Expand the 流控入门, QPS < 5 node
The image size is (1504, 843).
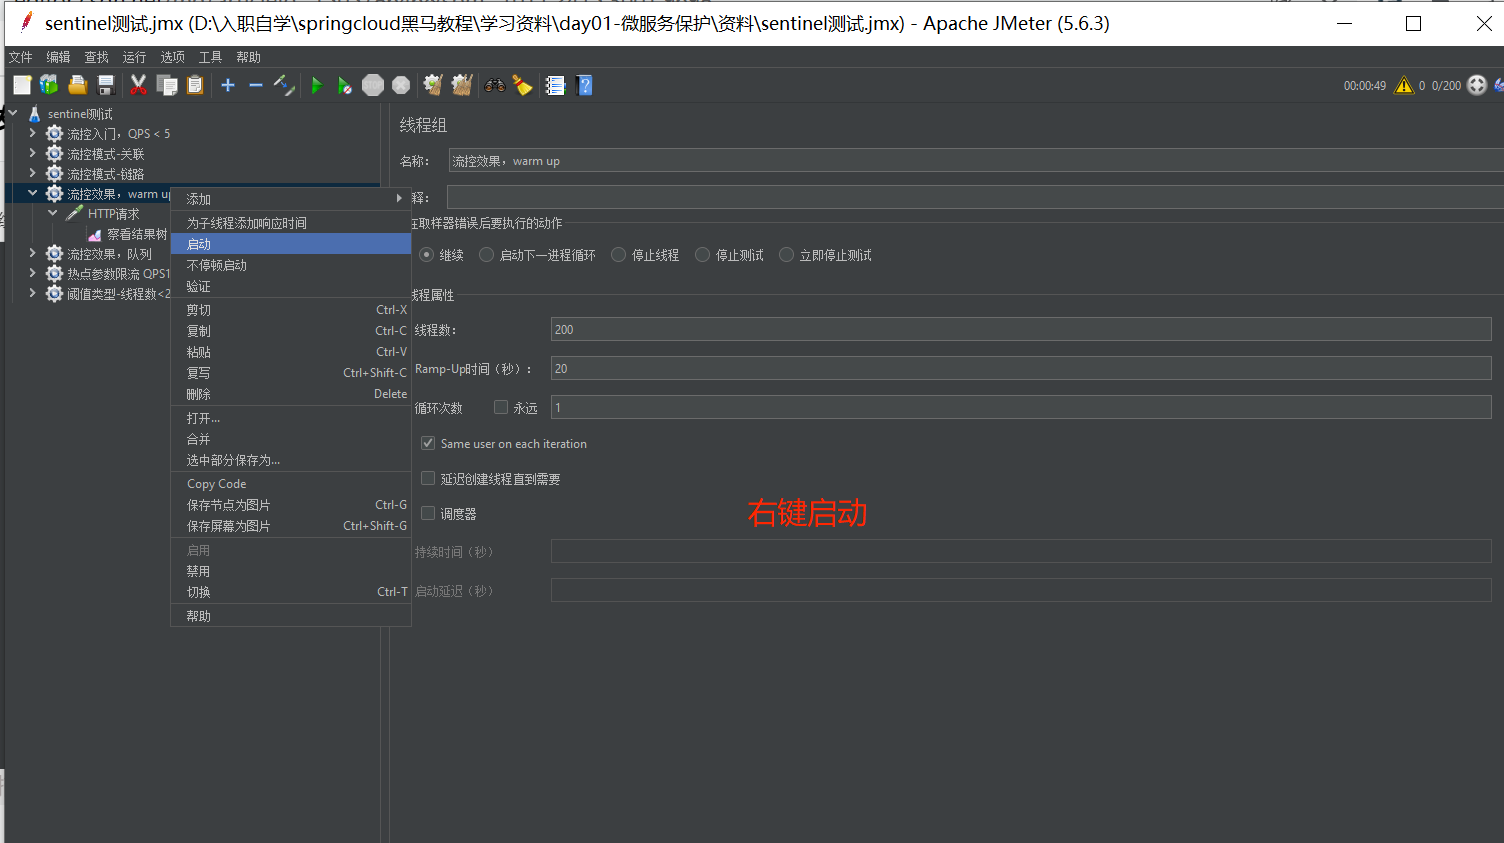pyautogui.click(x=33, y=133)
